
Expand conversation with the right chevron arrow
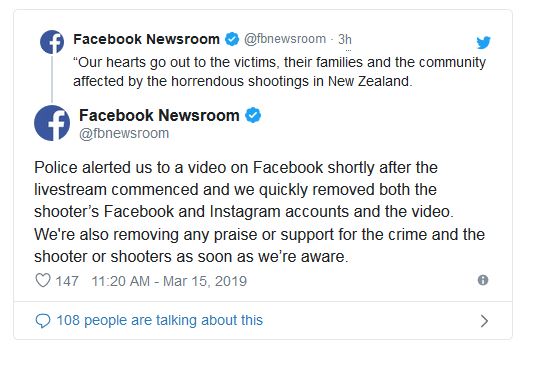click(484, 321)
